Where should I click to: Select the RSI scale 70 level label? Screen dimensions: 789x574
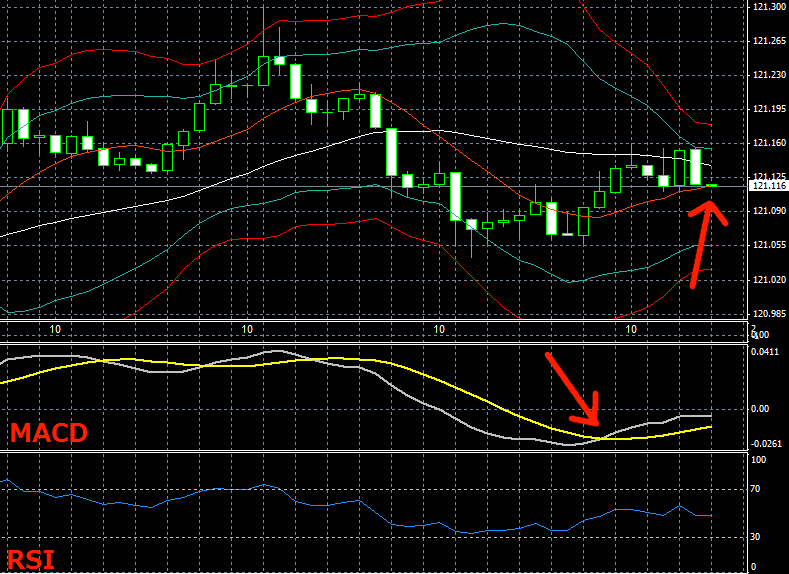[755, 489]
